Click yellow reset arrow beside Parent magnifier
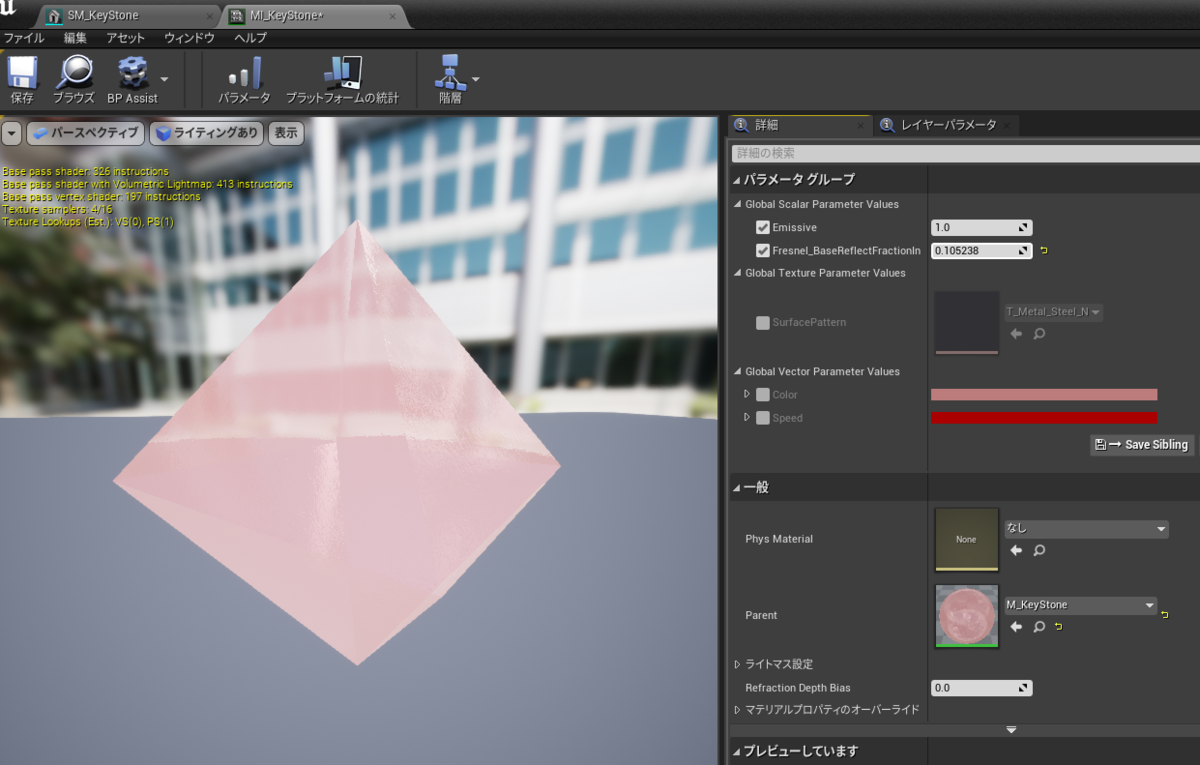This screenshot has width=1200, height=765. tap(1058, 627)
